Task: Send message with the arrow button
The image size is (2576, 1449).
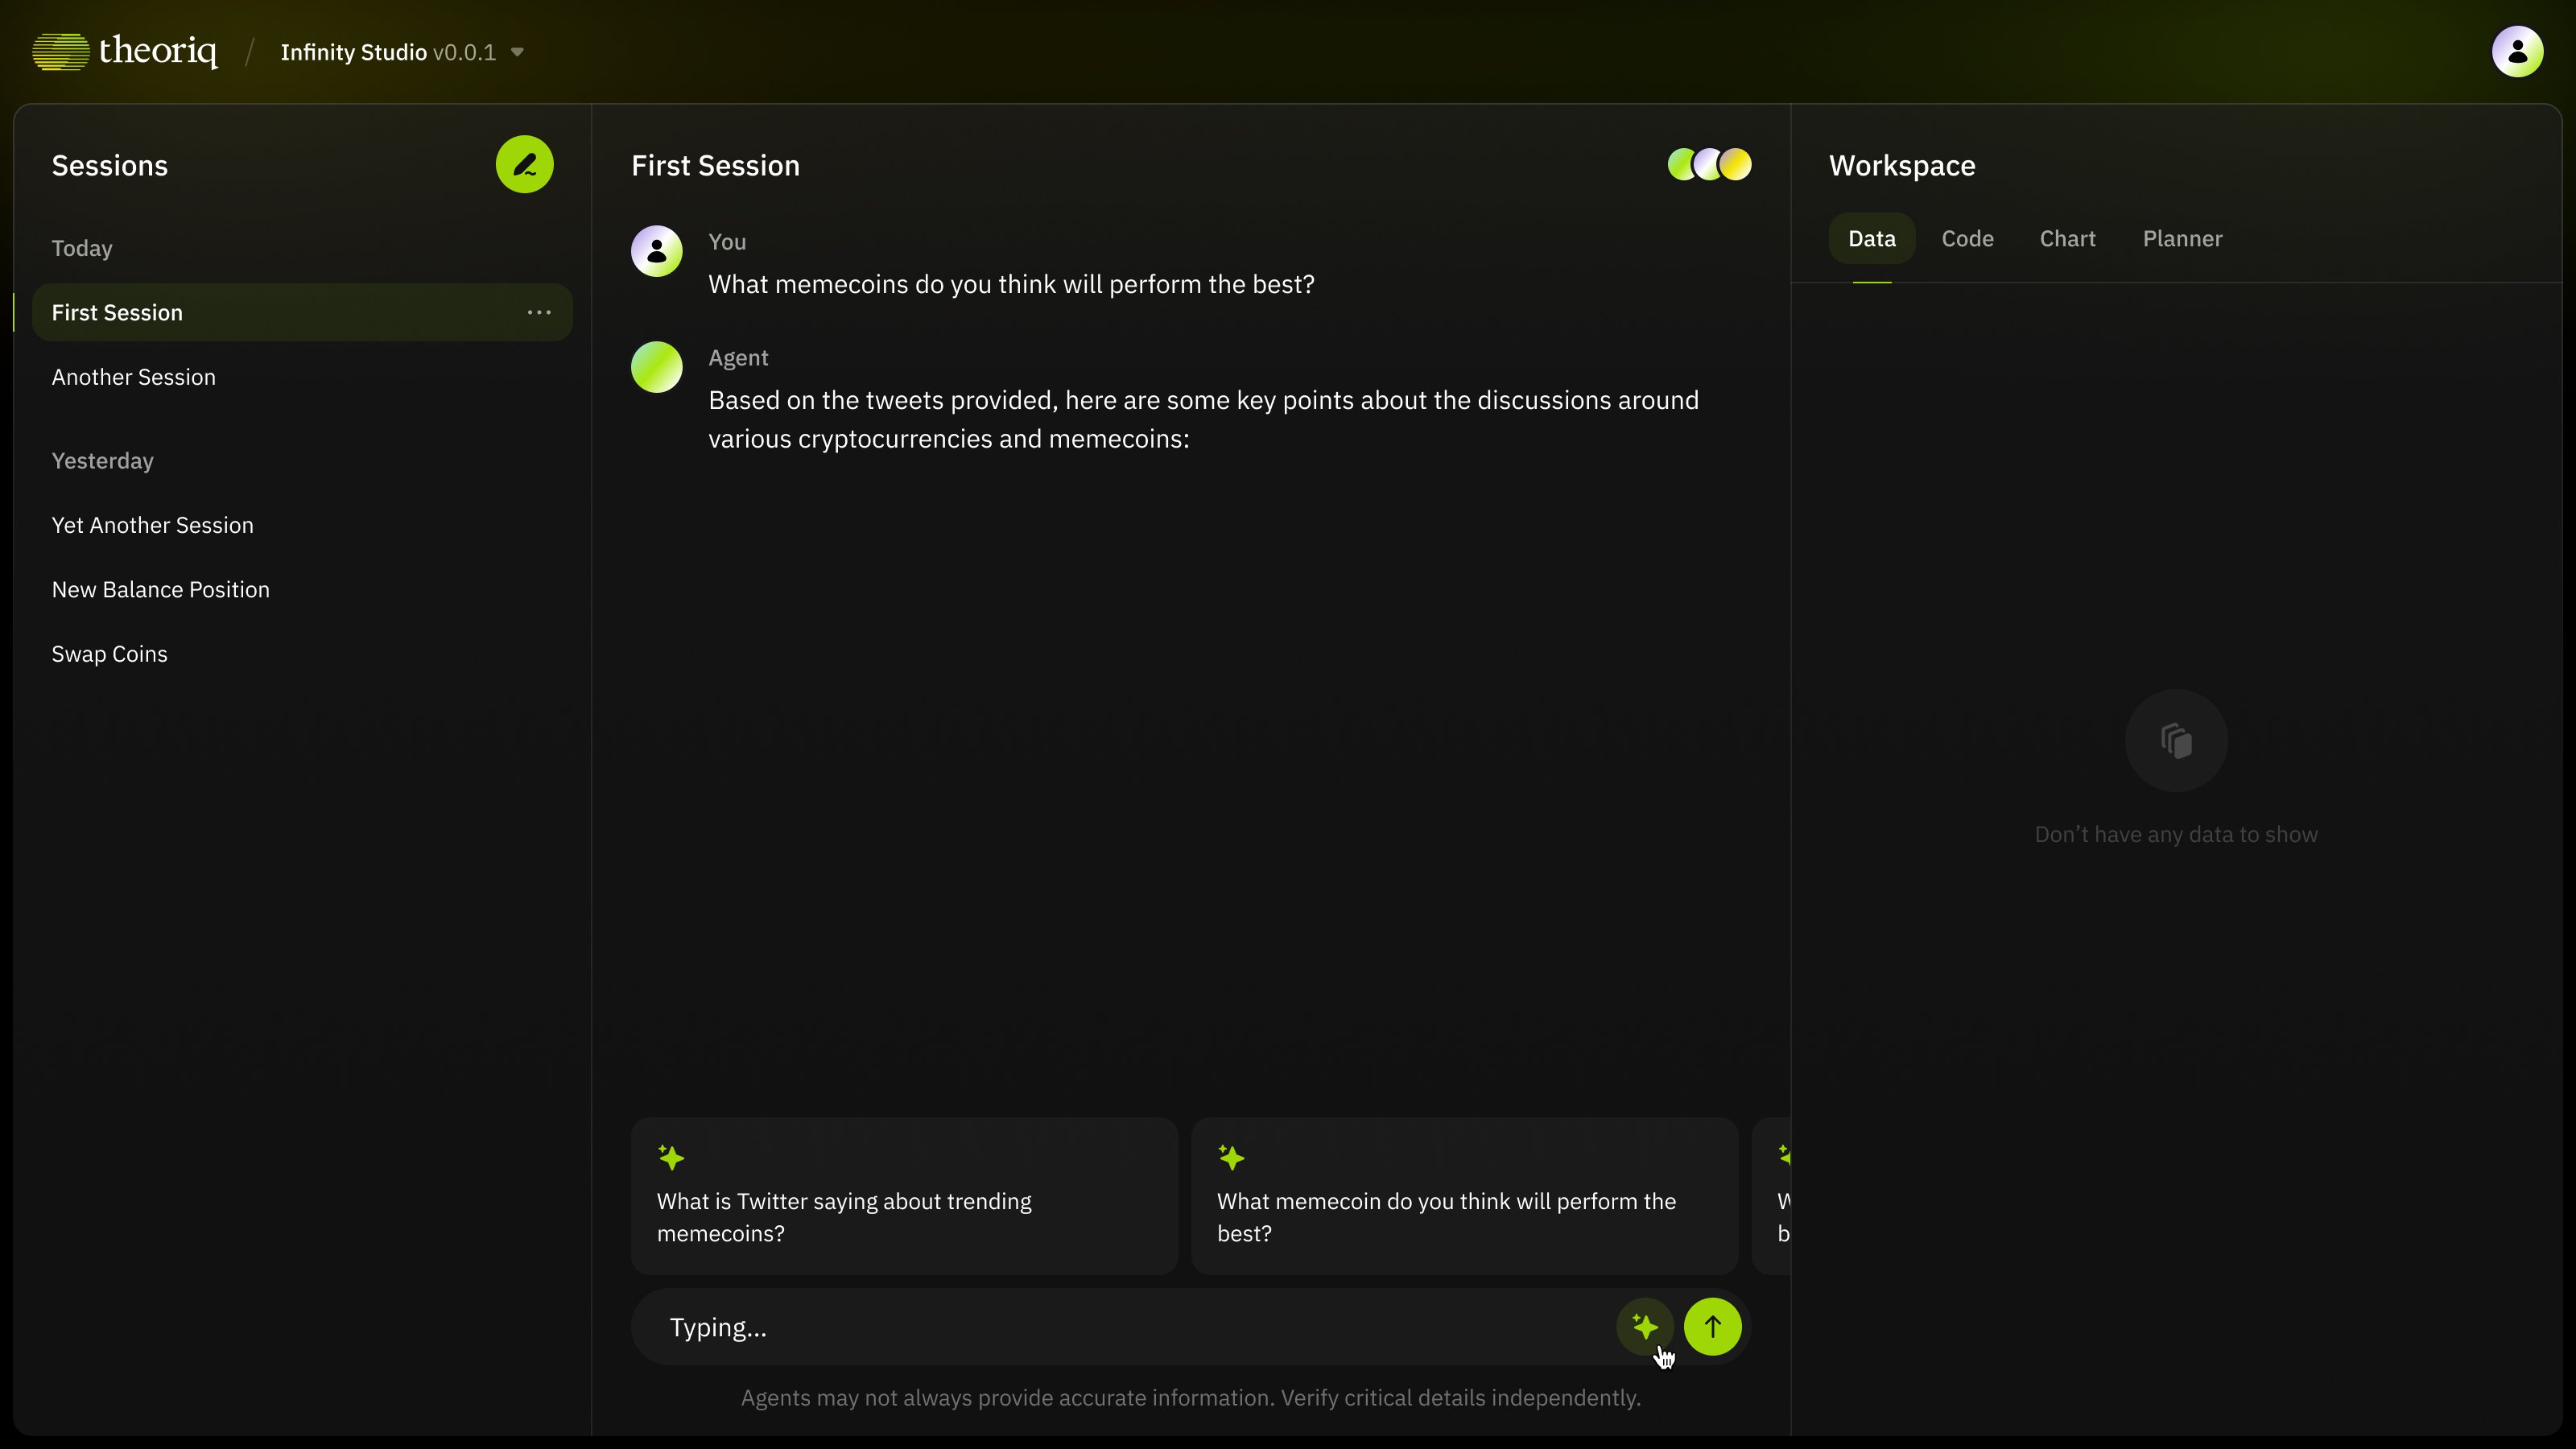Action: (x=1712, y=1326)
